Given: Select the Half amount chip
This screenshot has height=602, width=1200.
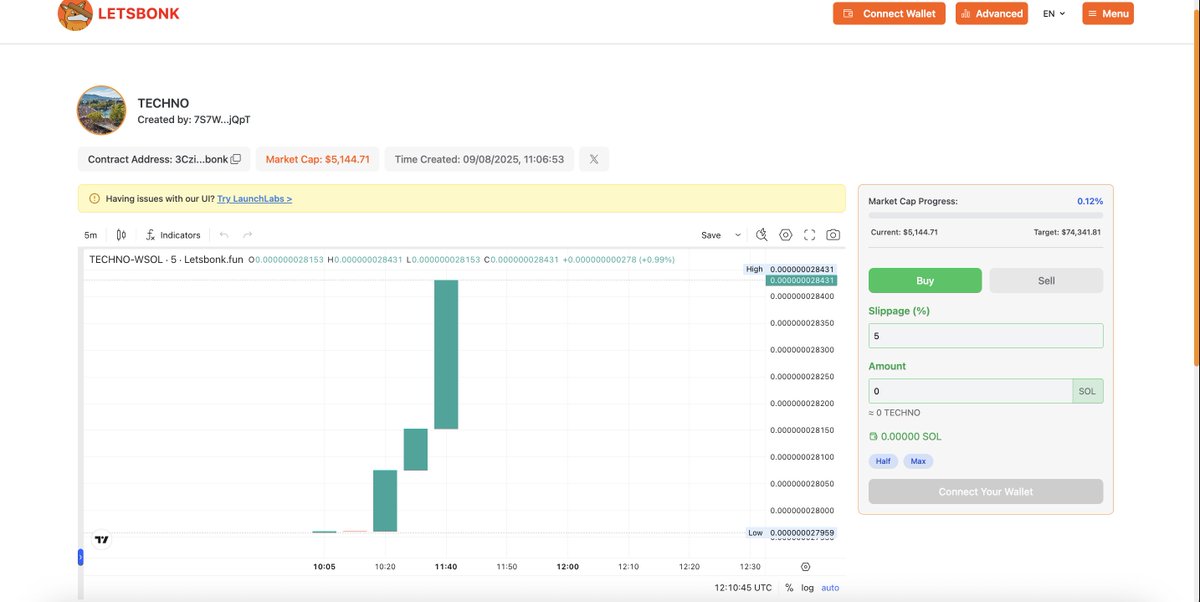Looking at the screenshot, I should click(883, 461).
